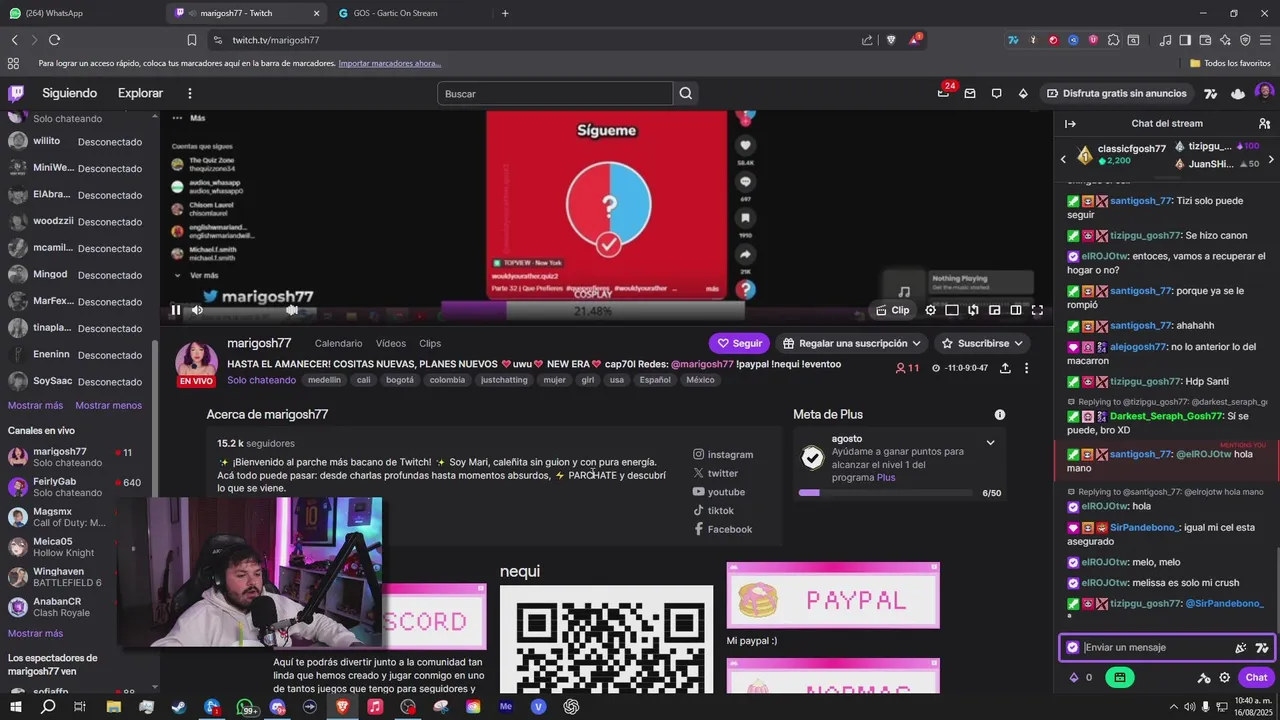1280x720 pixels.
Task: Reload the page
Action: (x=54, y=40)
